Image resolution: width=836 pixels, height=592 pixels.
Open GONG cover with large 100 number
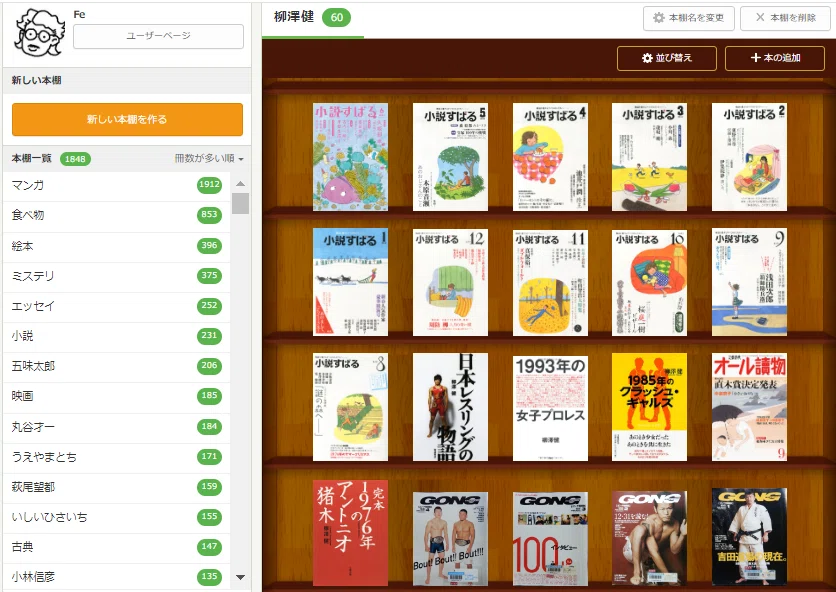(x=550, y=539)
